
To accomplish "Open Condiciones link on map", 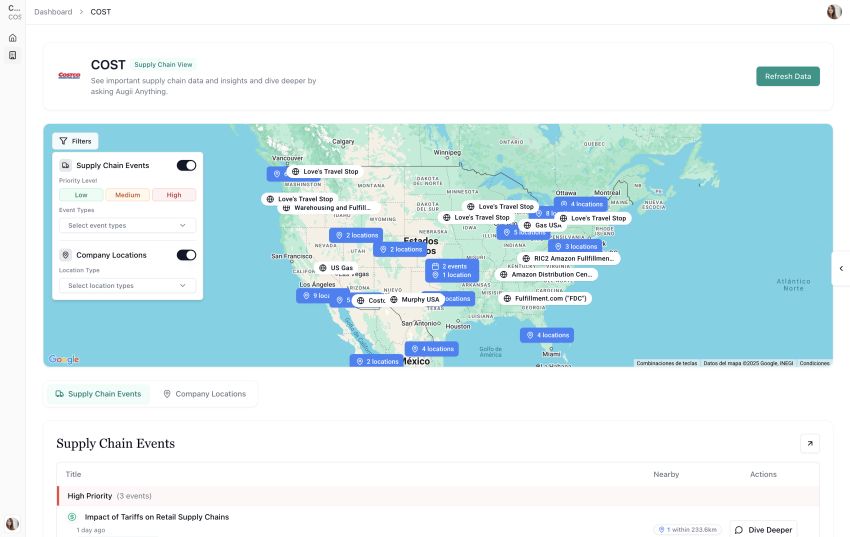I will tap(814, 363).
